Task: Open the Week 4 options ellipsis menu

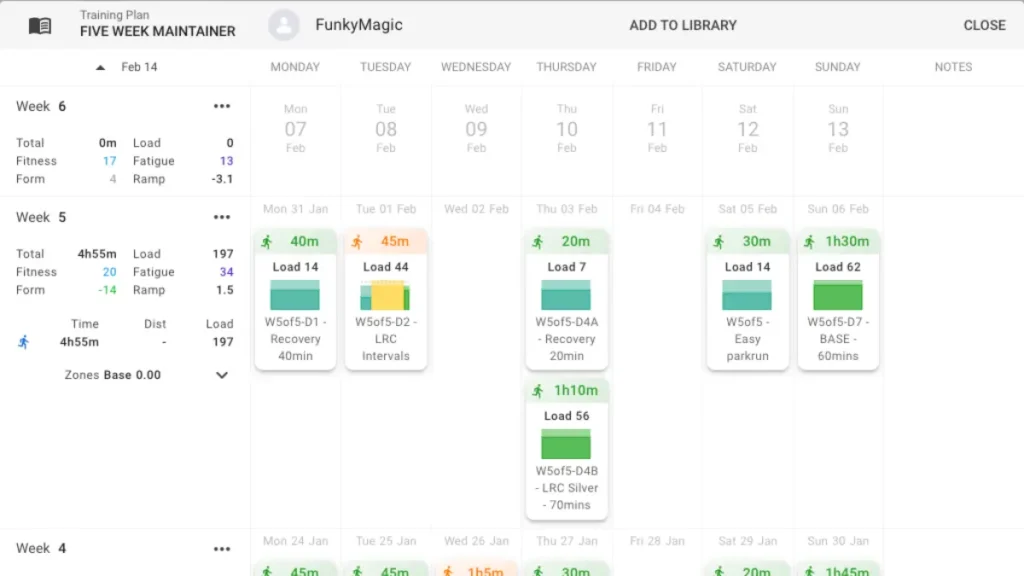Action: pyautogui.click(x=222, y=547)
